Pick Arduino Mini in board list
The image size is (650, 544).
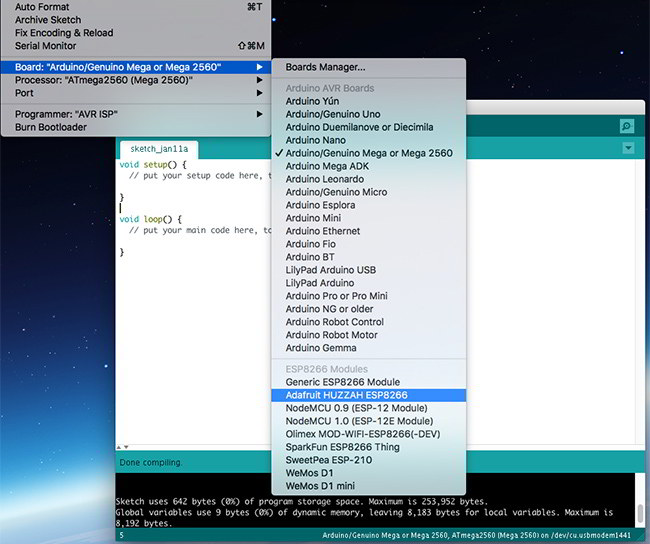(369, 218)
